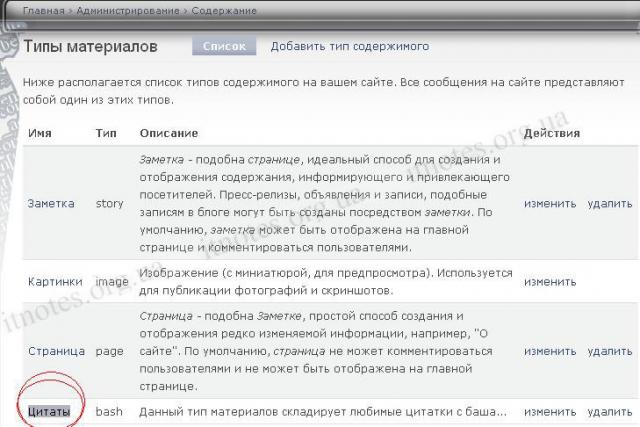Select the Имя column header
Viewport: 640px width, 427px height.
click(40, 133)
